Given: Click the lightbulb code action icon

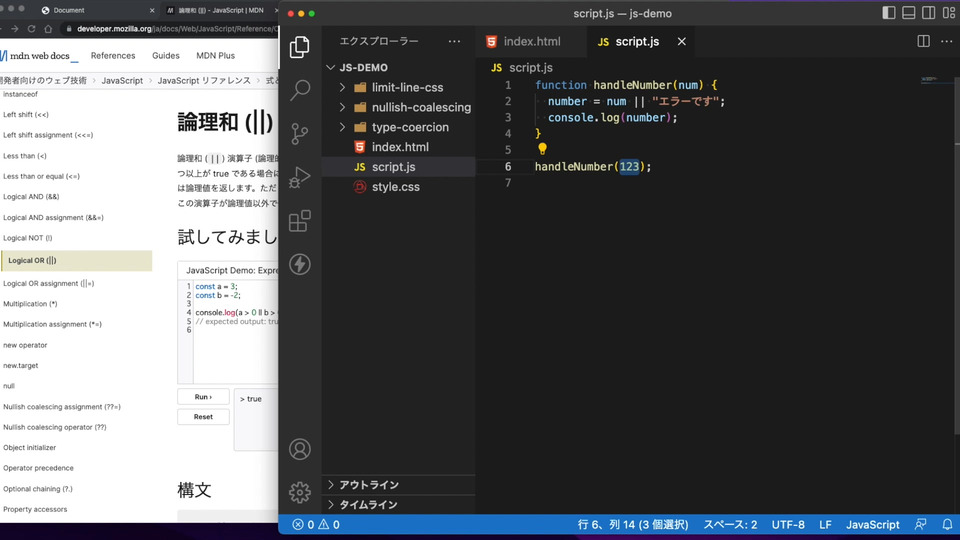Looking at the screenshot, I should [542, 149].
